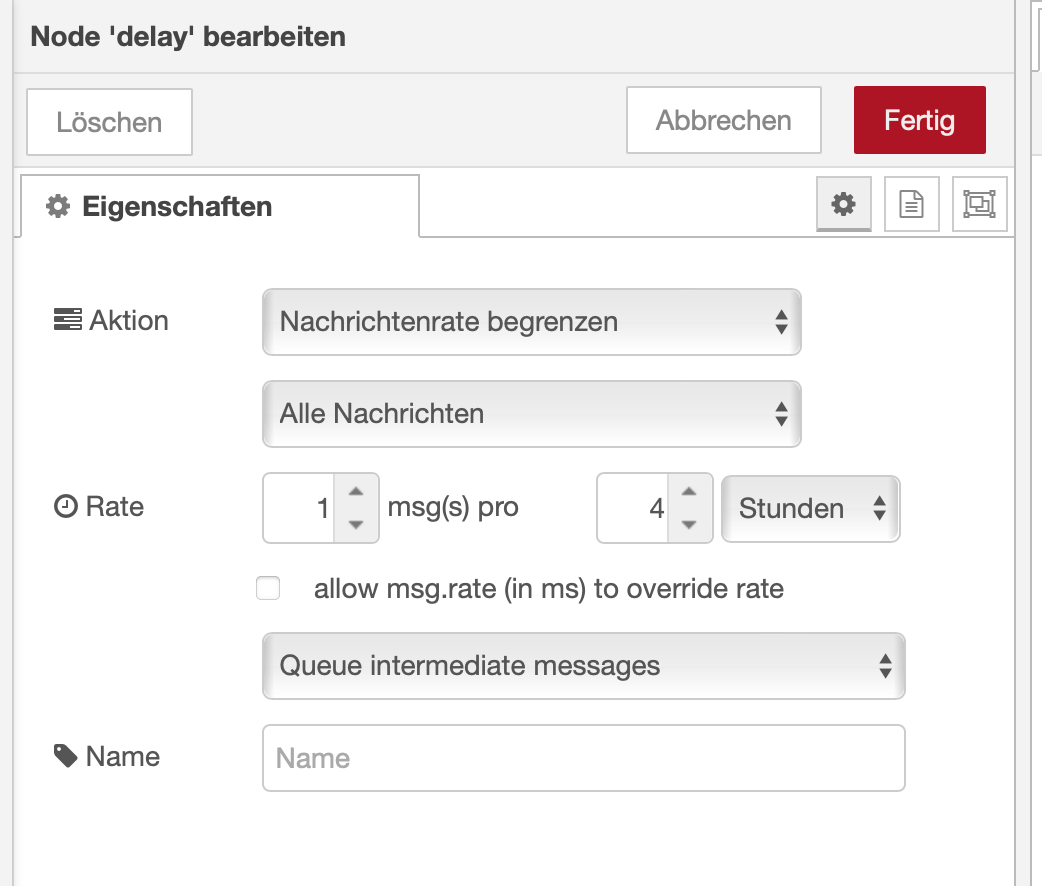This screenshot has height=886, width=1042.
Task: Focus the Name text field
Action: [x=583, y=758]
